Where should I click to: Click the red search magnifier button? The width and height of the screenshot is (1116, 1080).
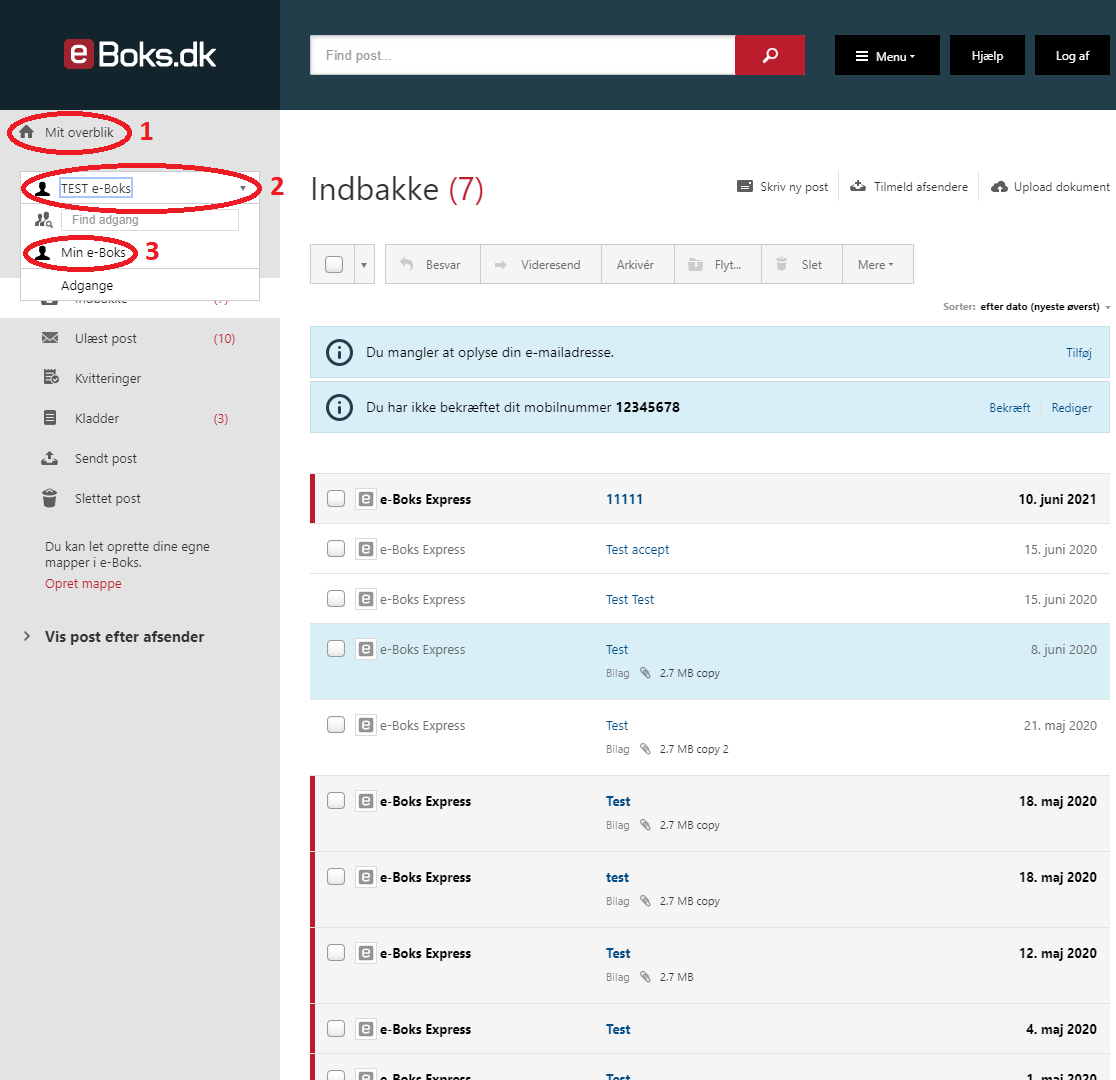pos(769,55)
